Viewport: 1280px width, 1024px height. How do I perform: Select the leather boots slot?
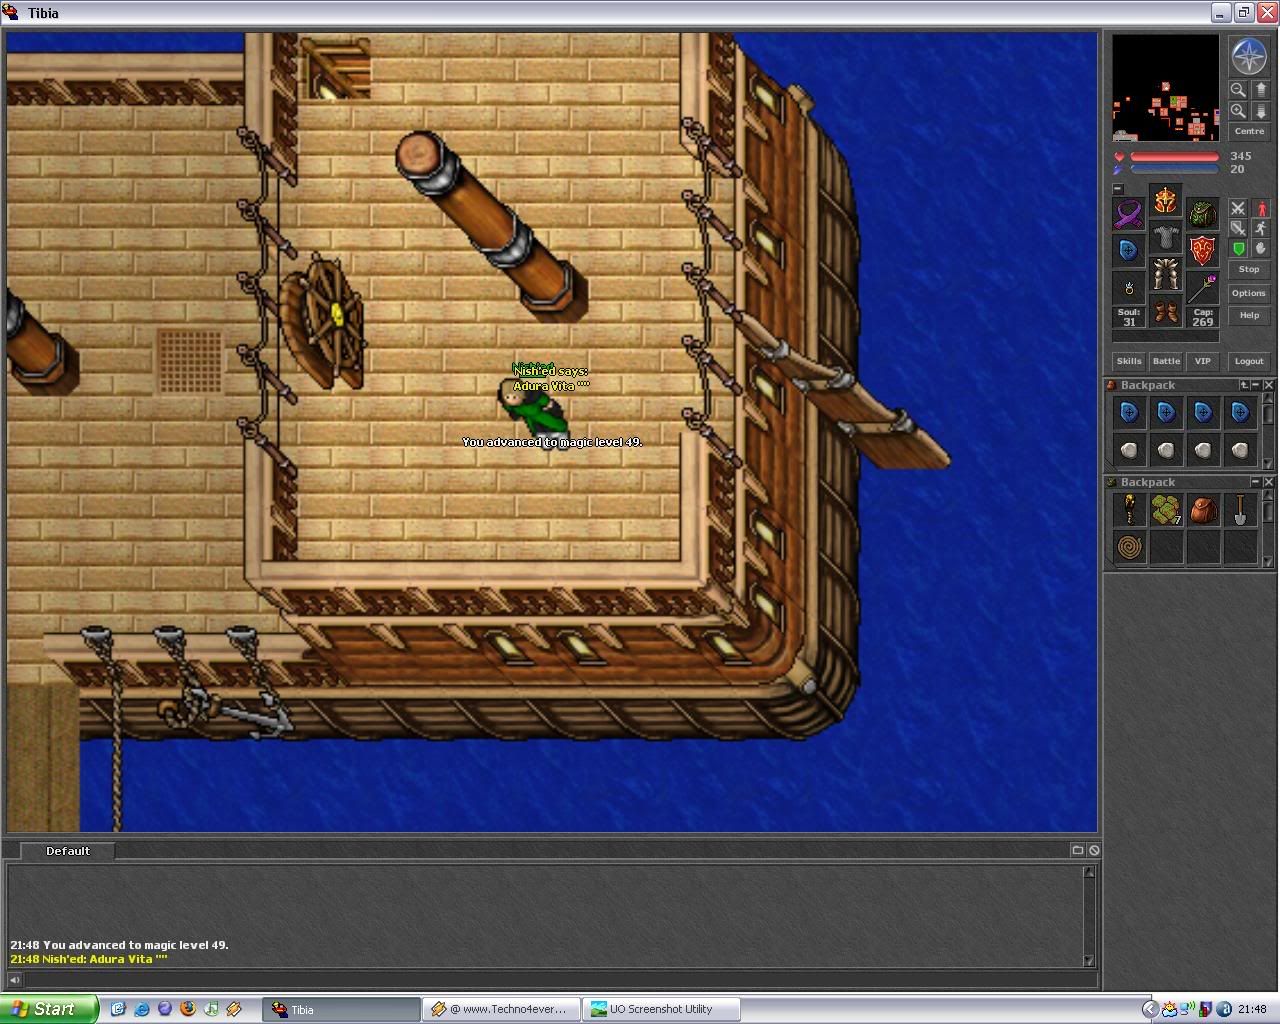point(1166,312)
